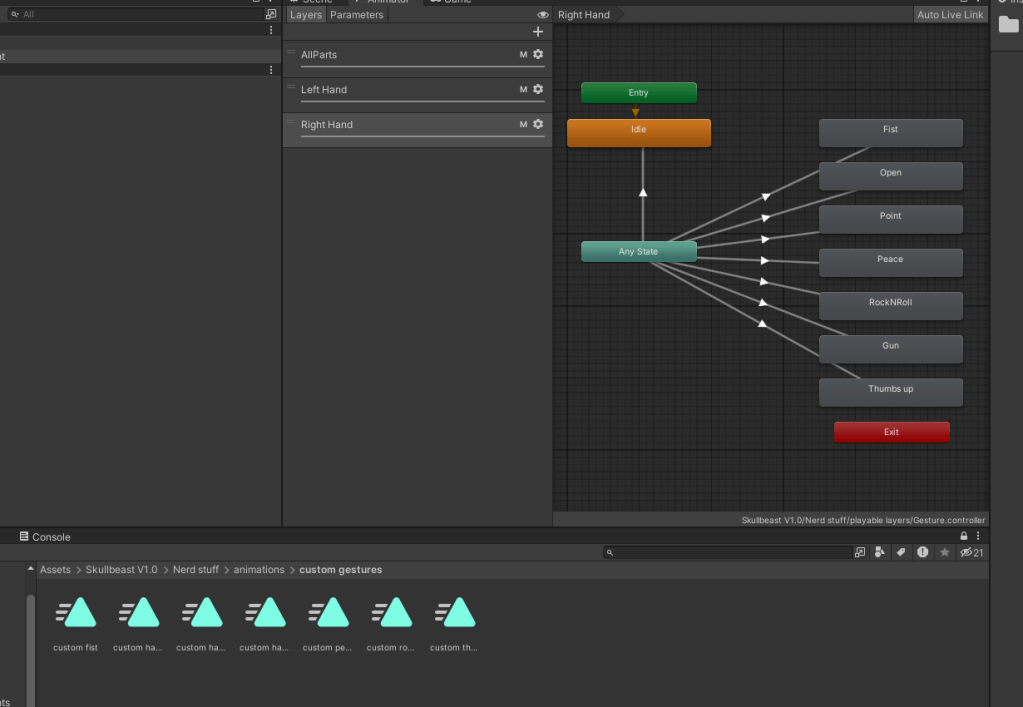
Task: Open settings gear for AllParts layer
Action: click(538, 55)
